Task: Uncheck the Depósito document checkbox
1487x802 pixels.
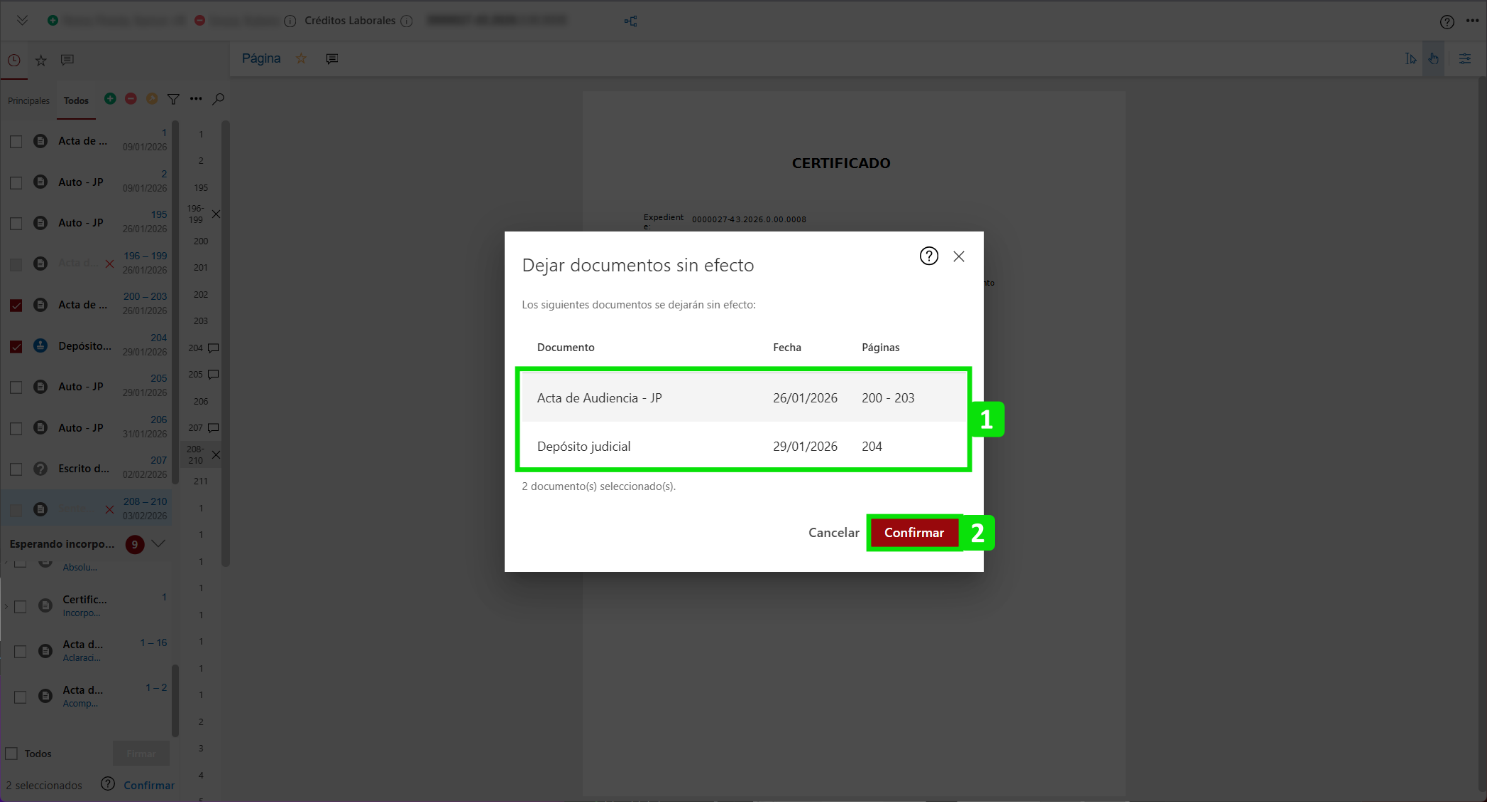Action: pyautogui.click(x=16, y=347)
